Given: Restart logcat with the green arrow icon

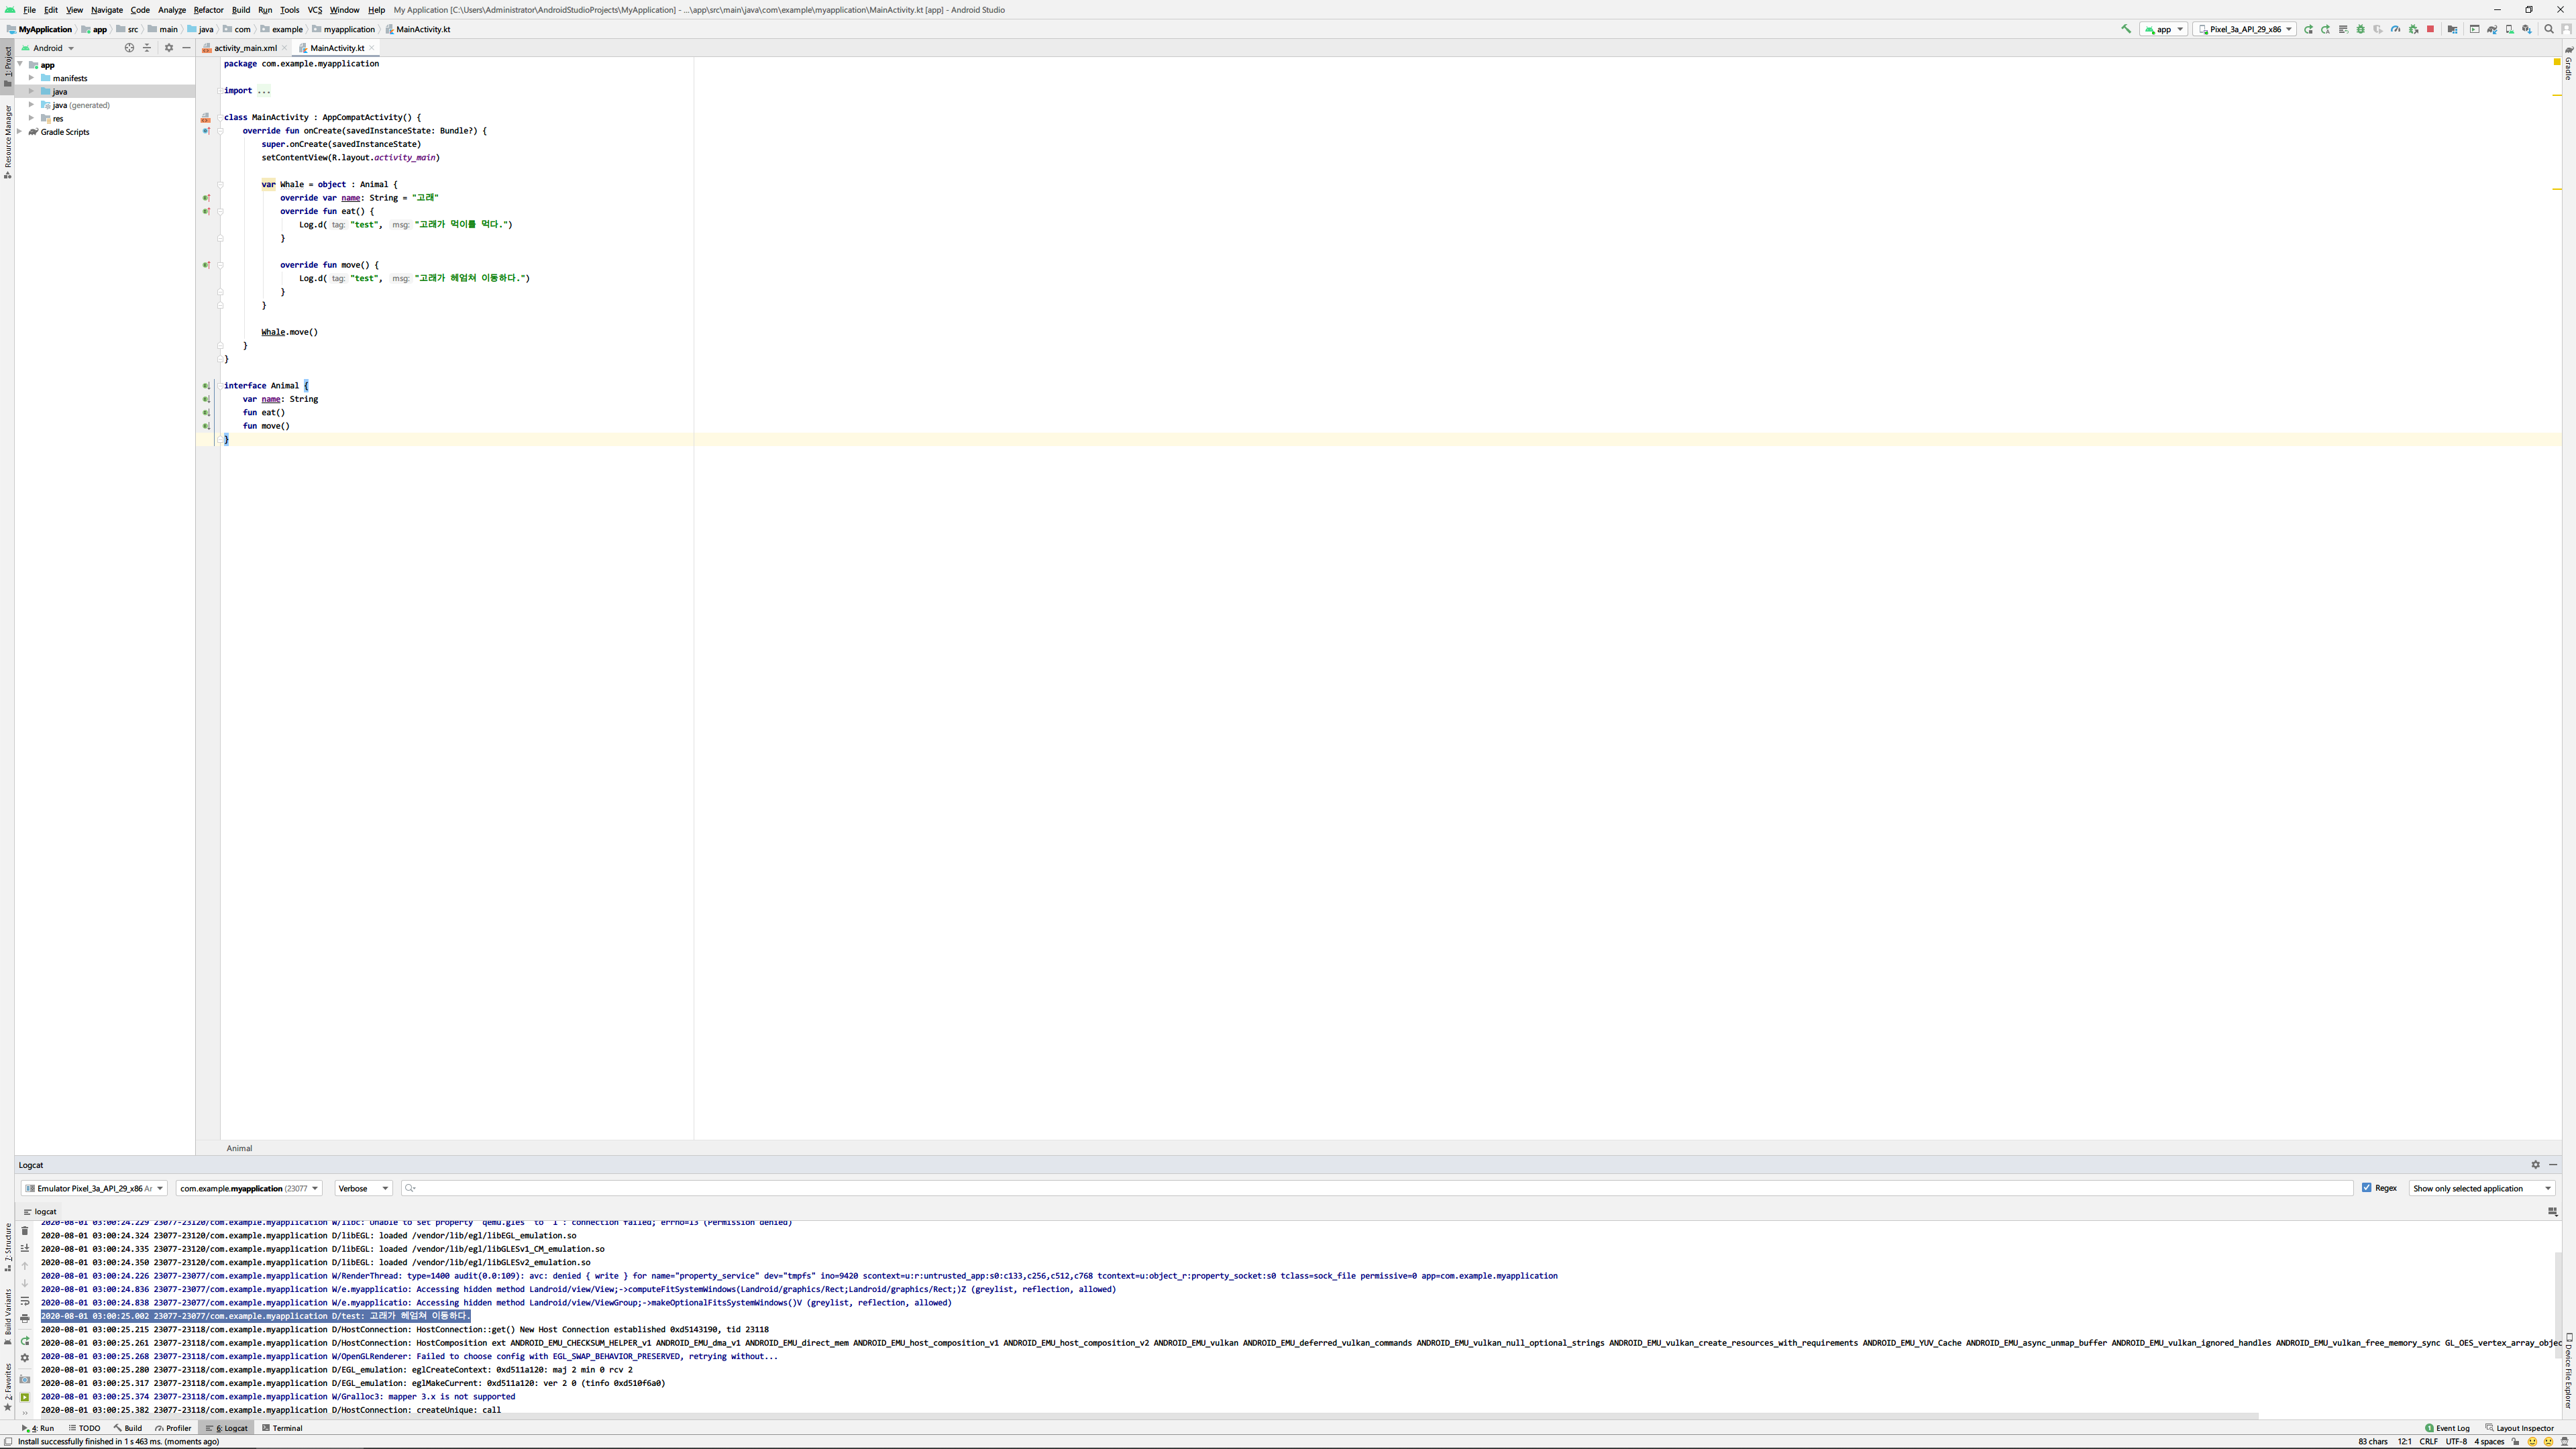Looking at the screenshot, I should 25,1341.
